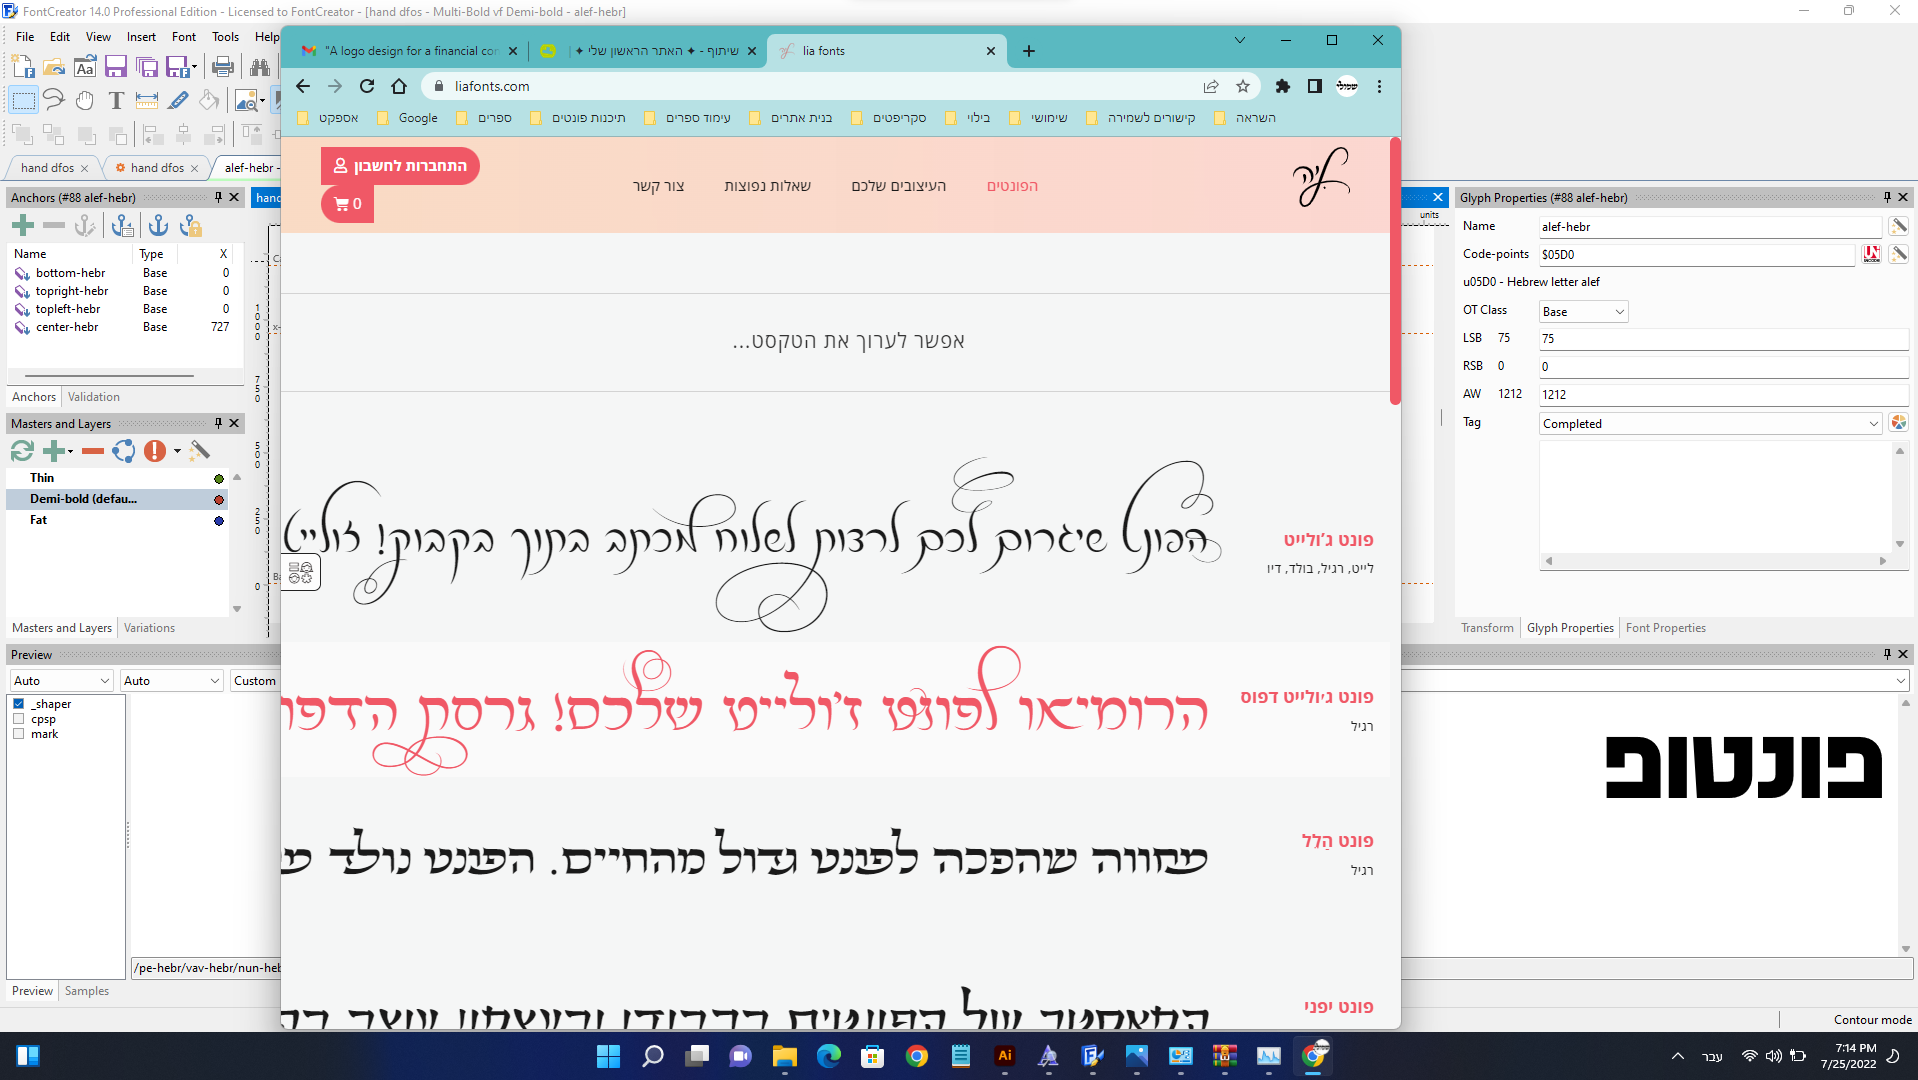Click the red color dot for Demi-bold master
Viewport: 1918px width, 1080px height.
[x=219, y=500]
